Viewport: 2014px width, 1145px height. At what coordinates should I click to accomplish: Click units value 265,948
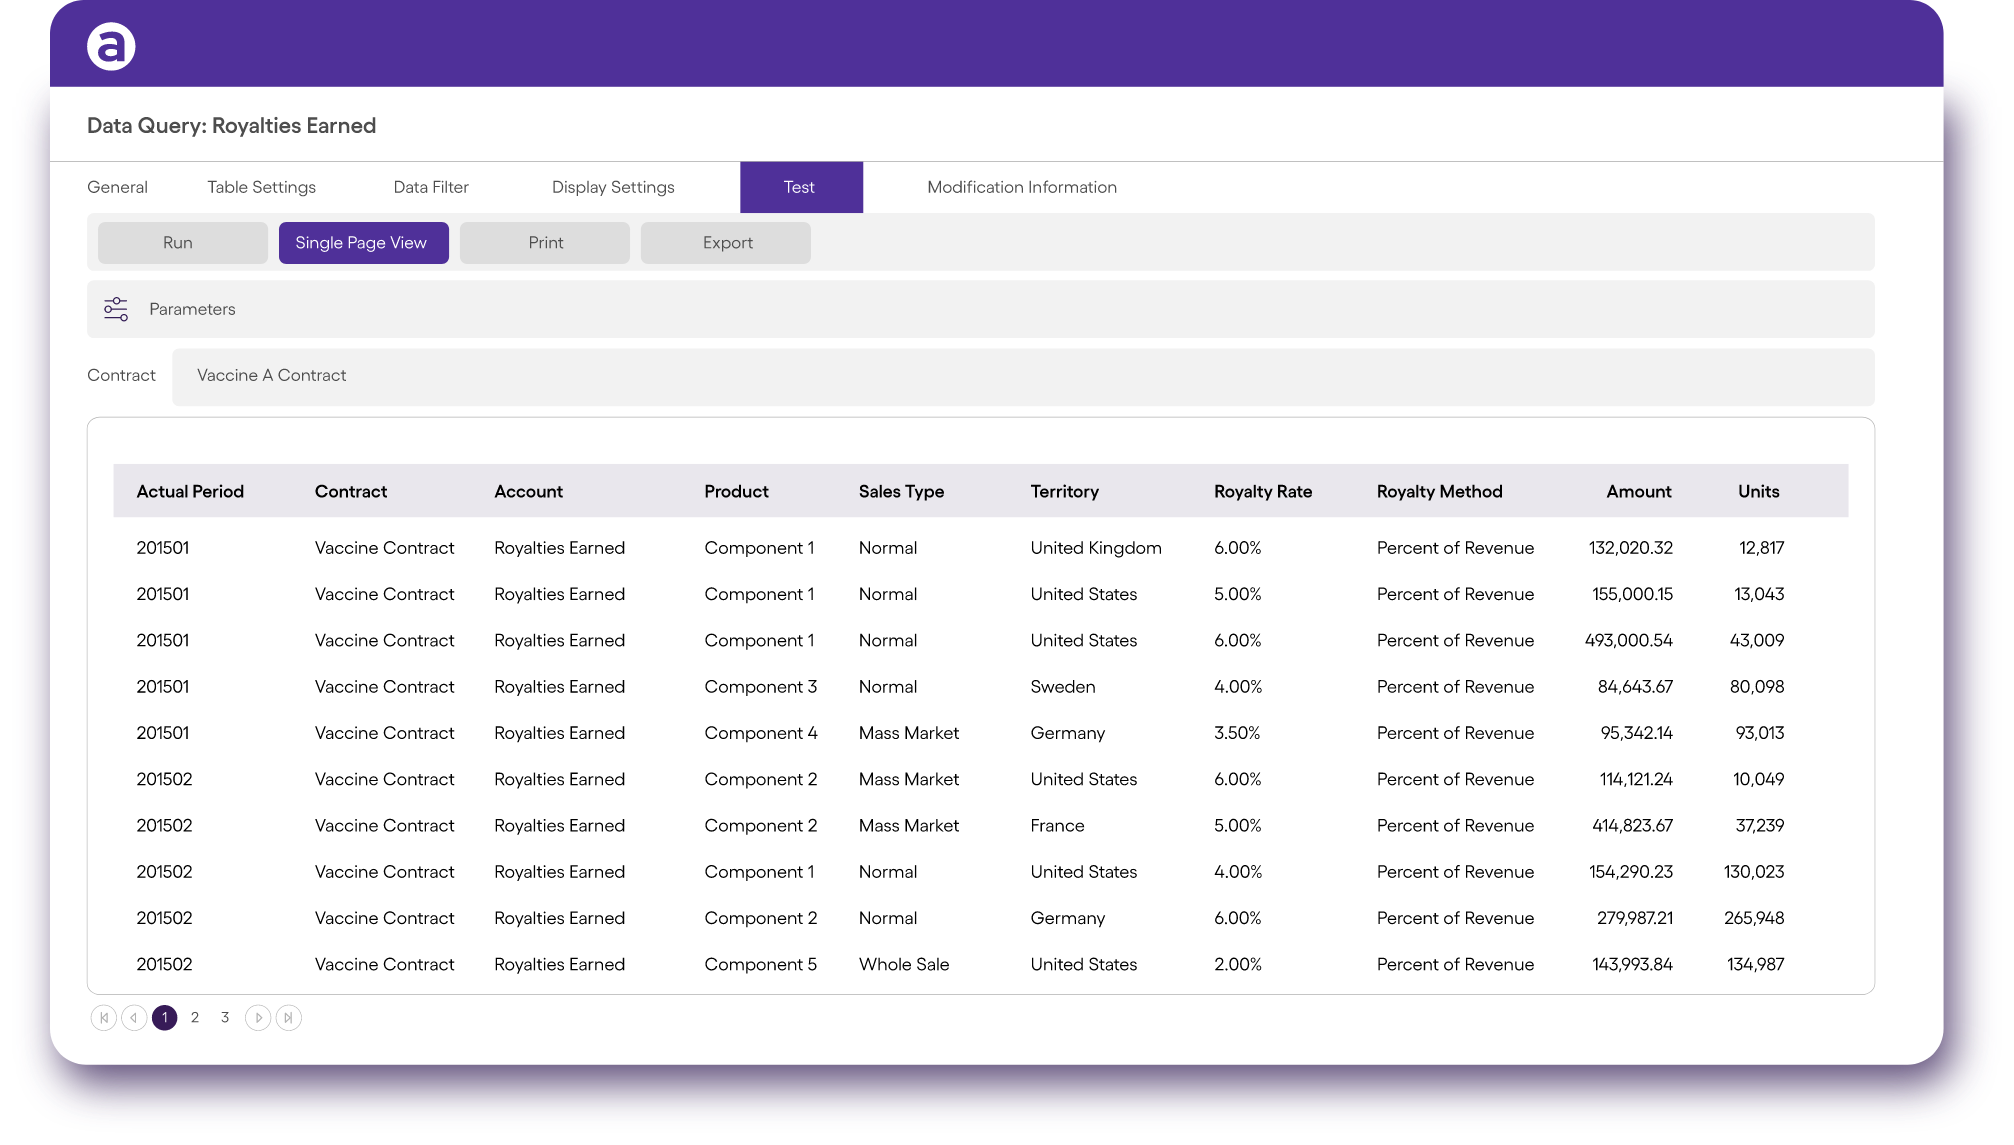click(1754, 918)
